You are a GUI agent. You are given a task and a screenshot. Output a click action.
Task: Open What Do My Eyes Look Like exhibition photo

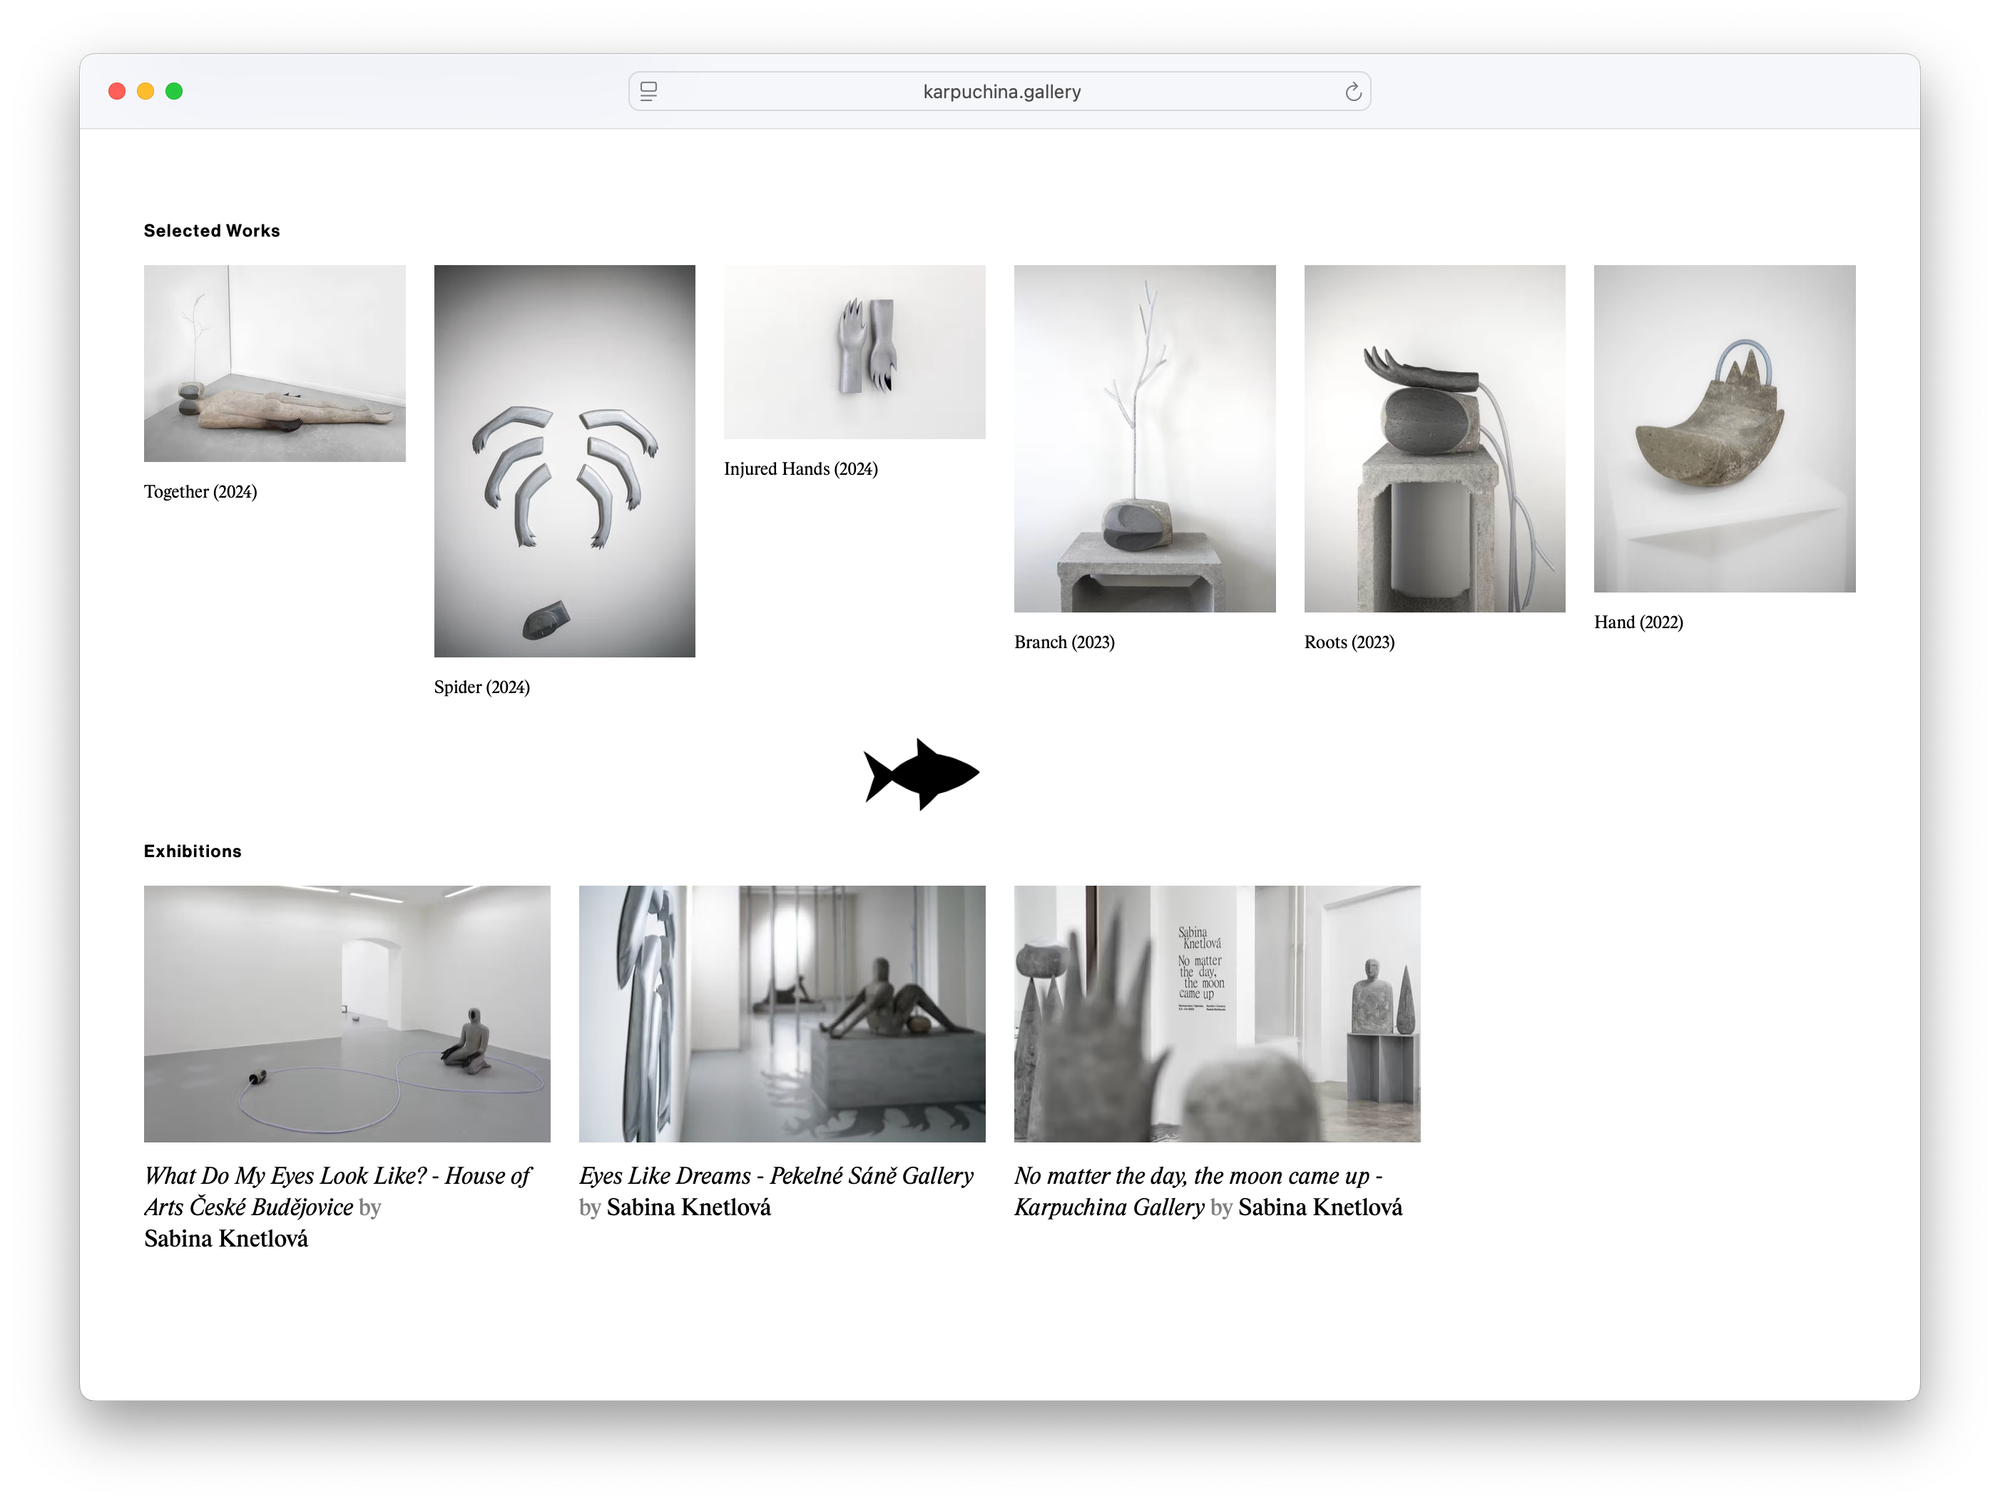(x=347, y=1013)
